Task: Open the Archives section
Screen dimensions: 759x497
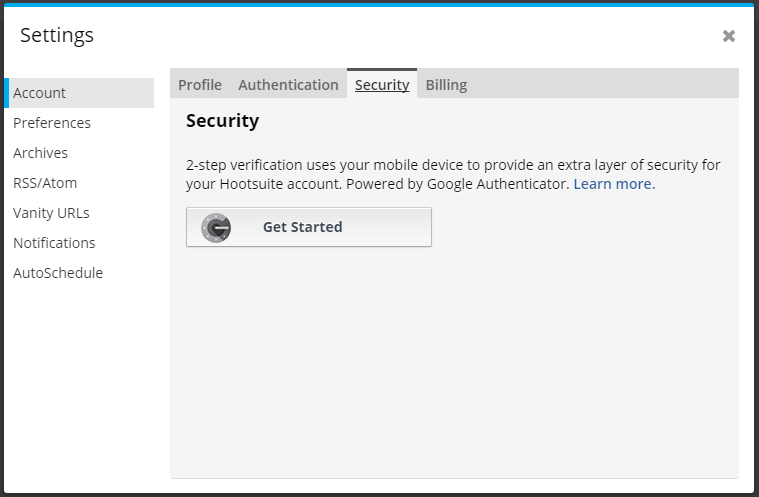Action: [x=40, y=153]
